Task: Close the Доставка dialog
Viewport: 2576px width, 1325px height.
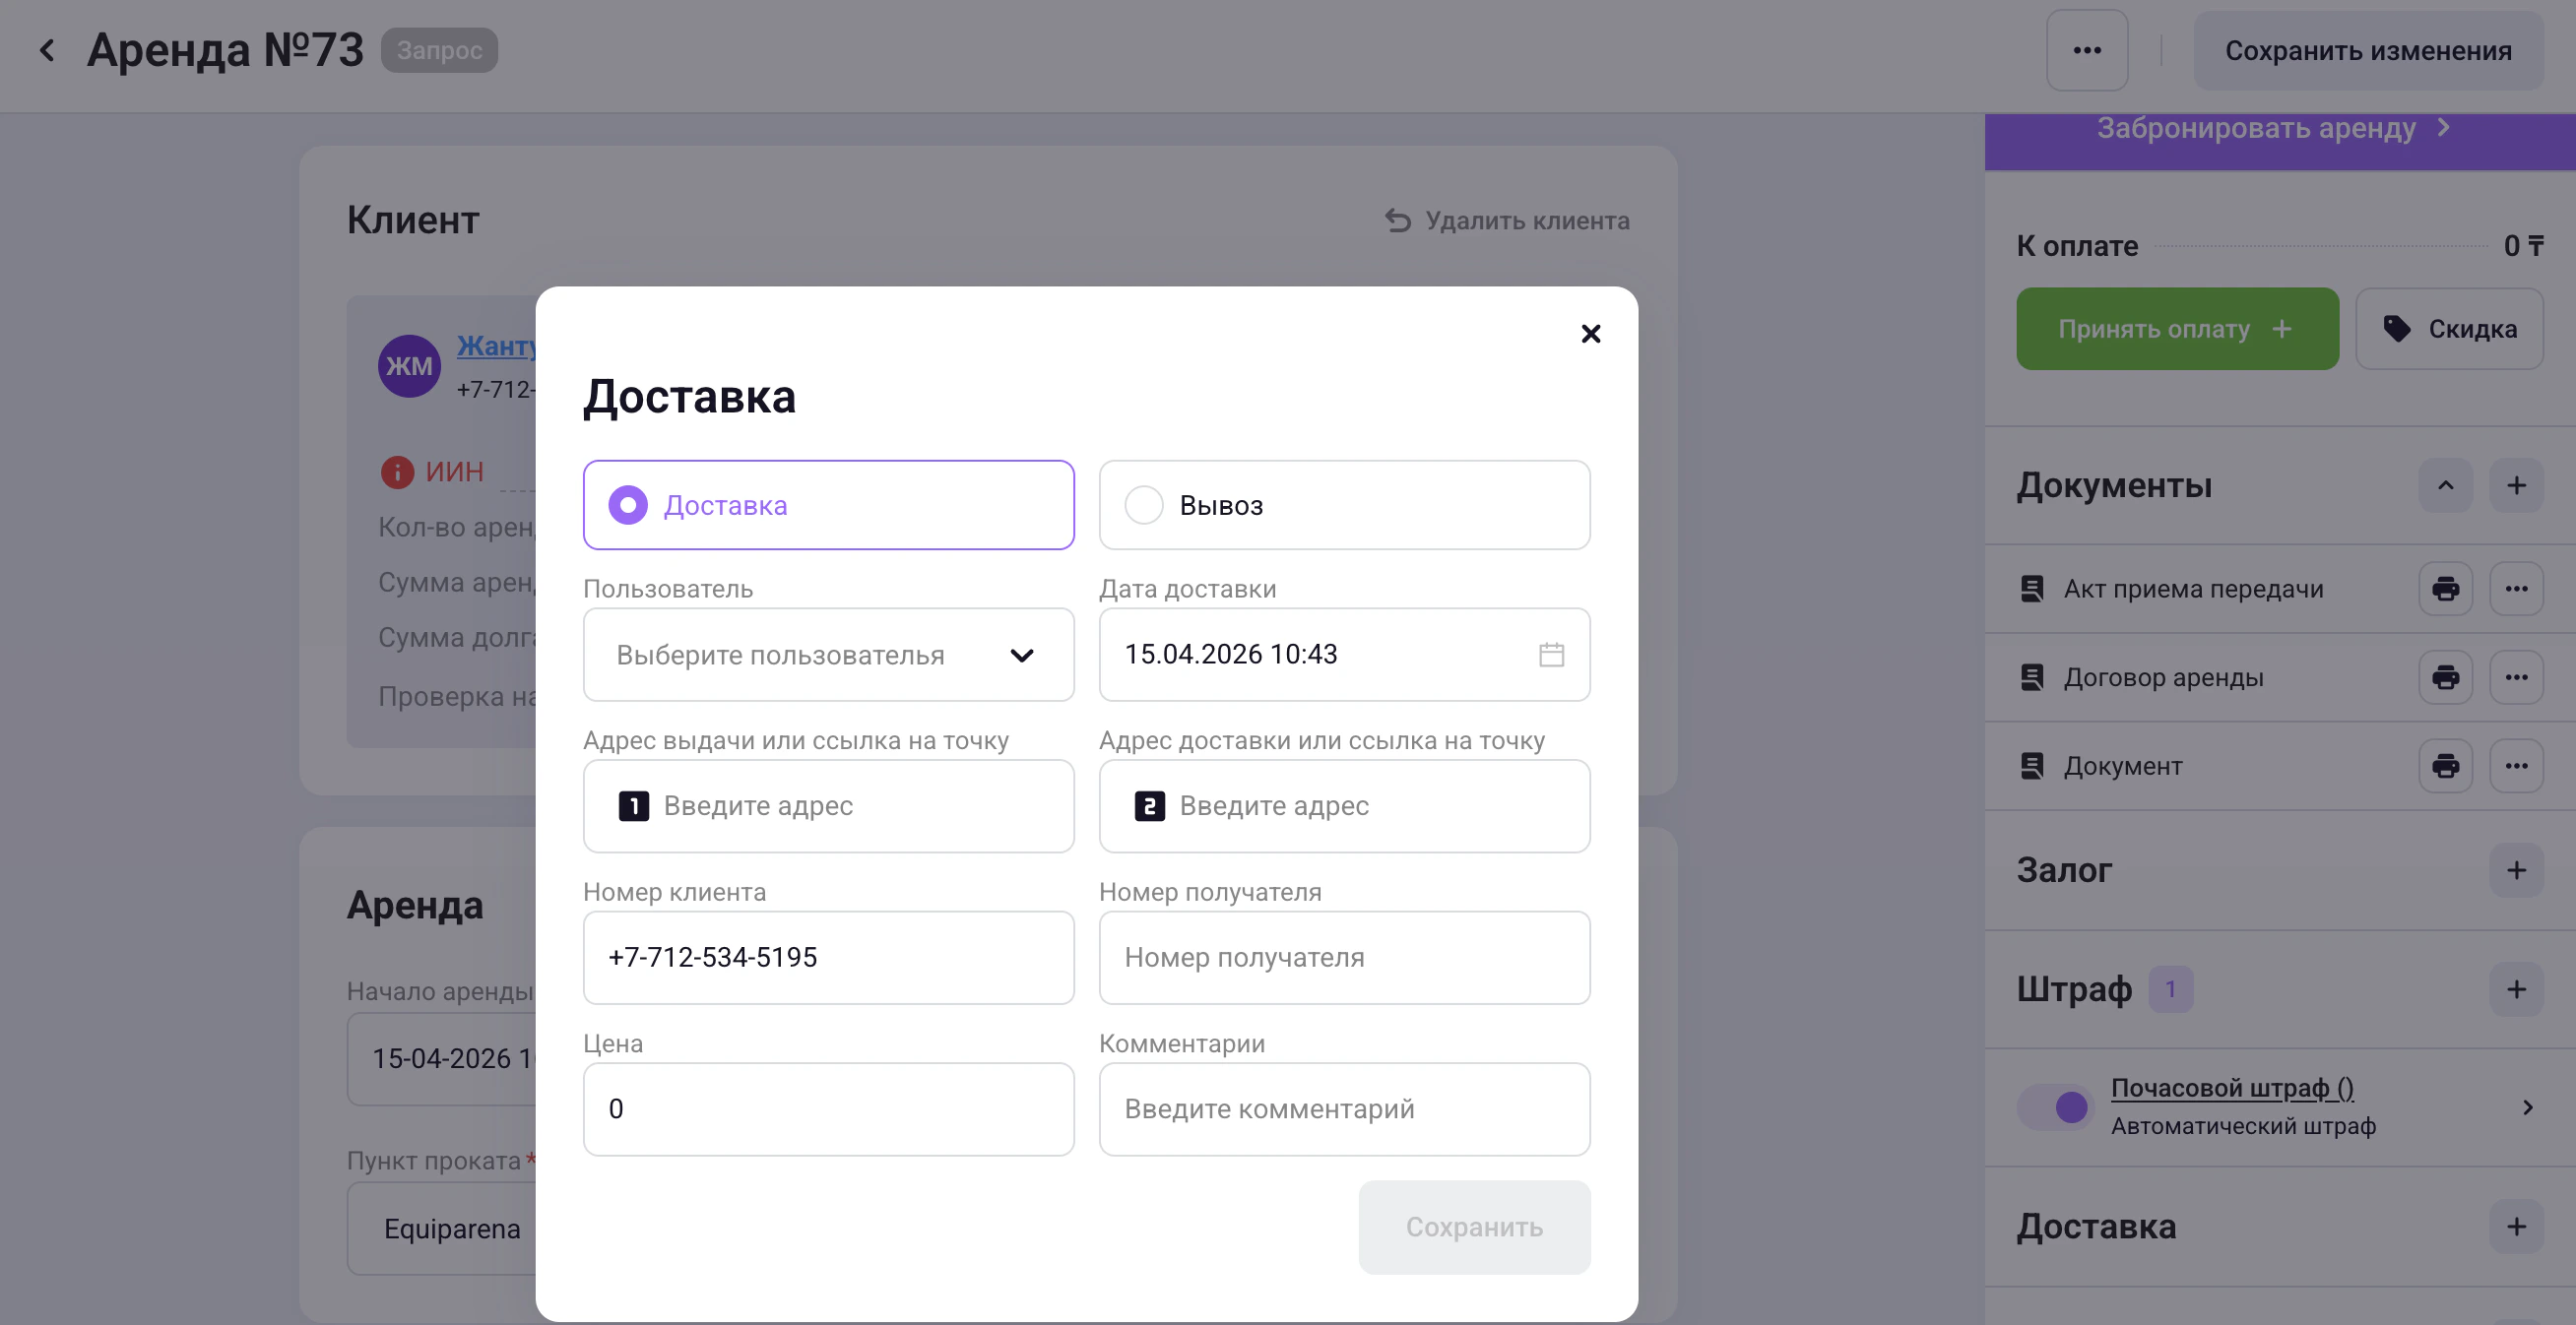Action: coord(1590,334)
